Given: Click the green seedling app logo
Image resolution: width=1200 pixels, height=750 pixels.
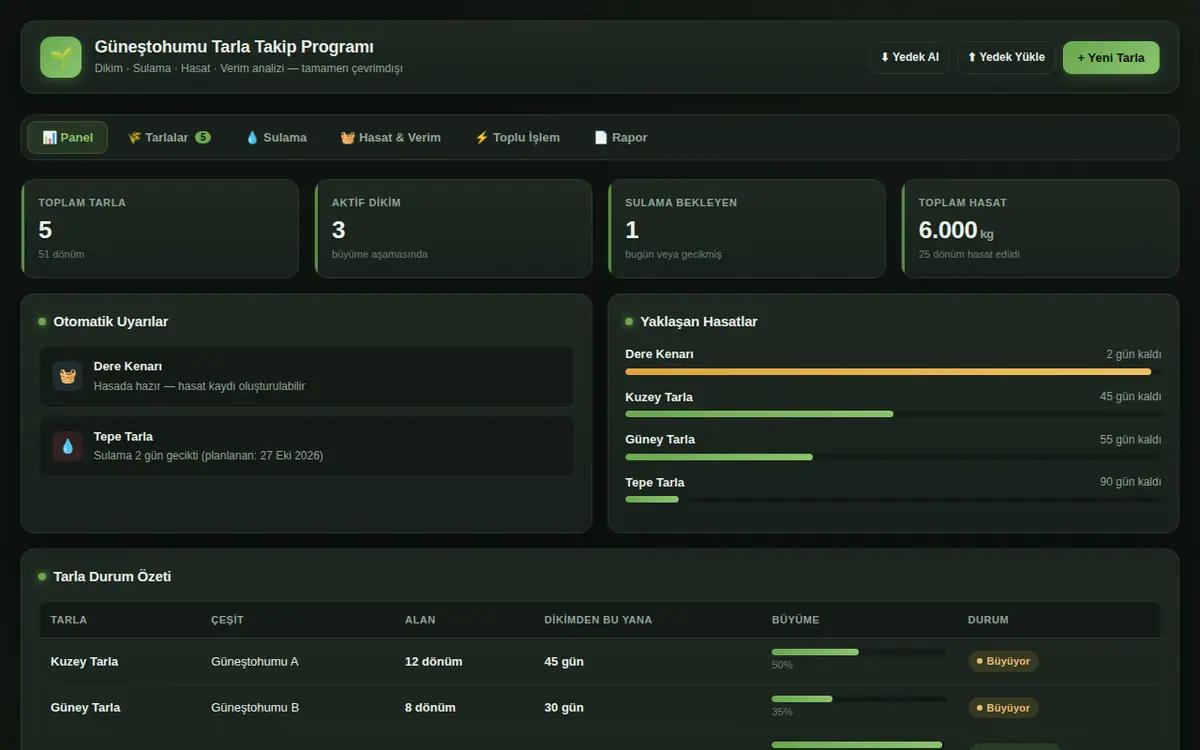Looking at the screenshot, I should point(61,57).
